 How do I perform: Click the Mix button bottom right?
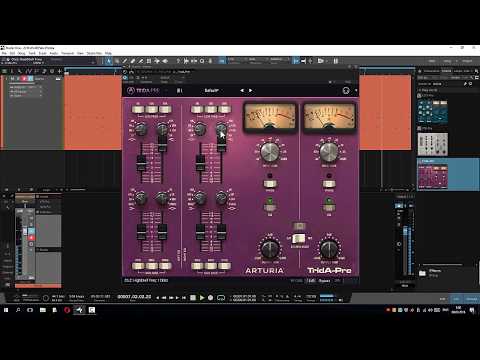pos(456,299)
